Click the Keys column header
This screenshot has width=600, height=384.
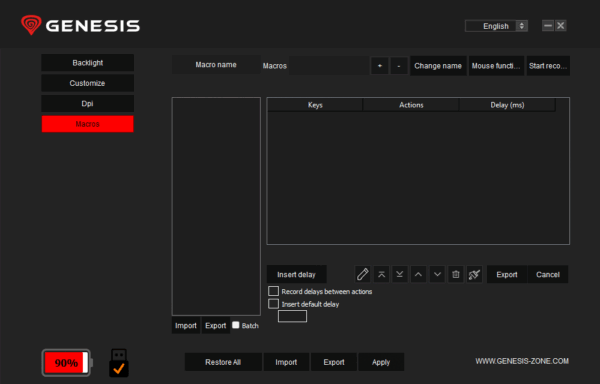coord(315,105)
